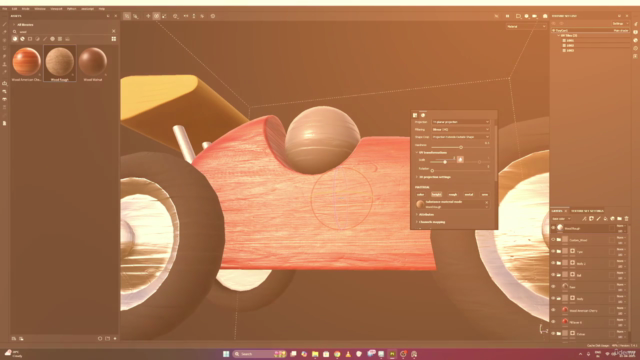Image resolution: width=640 pixels, height=360 pixels.
Task: Hide the Colour folder layer
Action: (553, 333)
